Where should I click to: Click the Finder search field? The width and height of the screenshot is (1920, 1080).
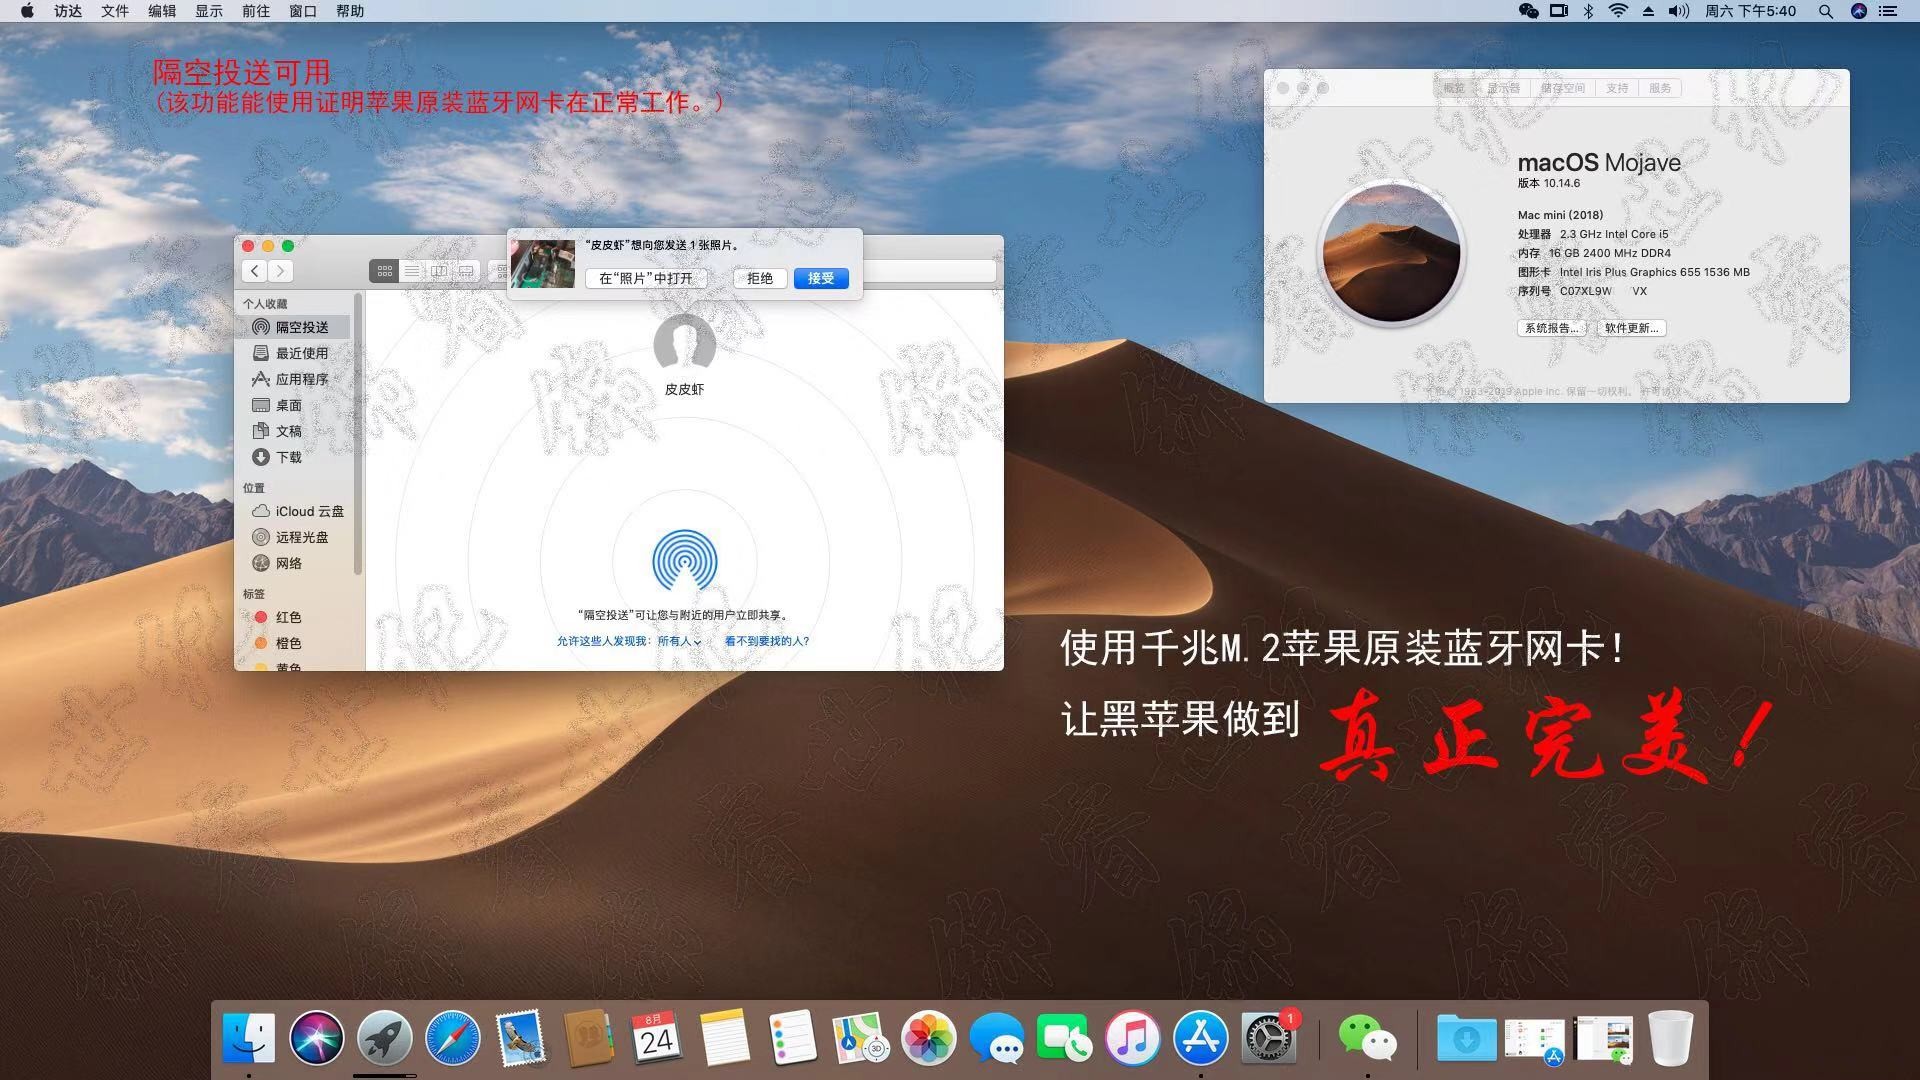[928, 271]
